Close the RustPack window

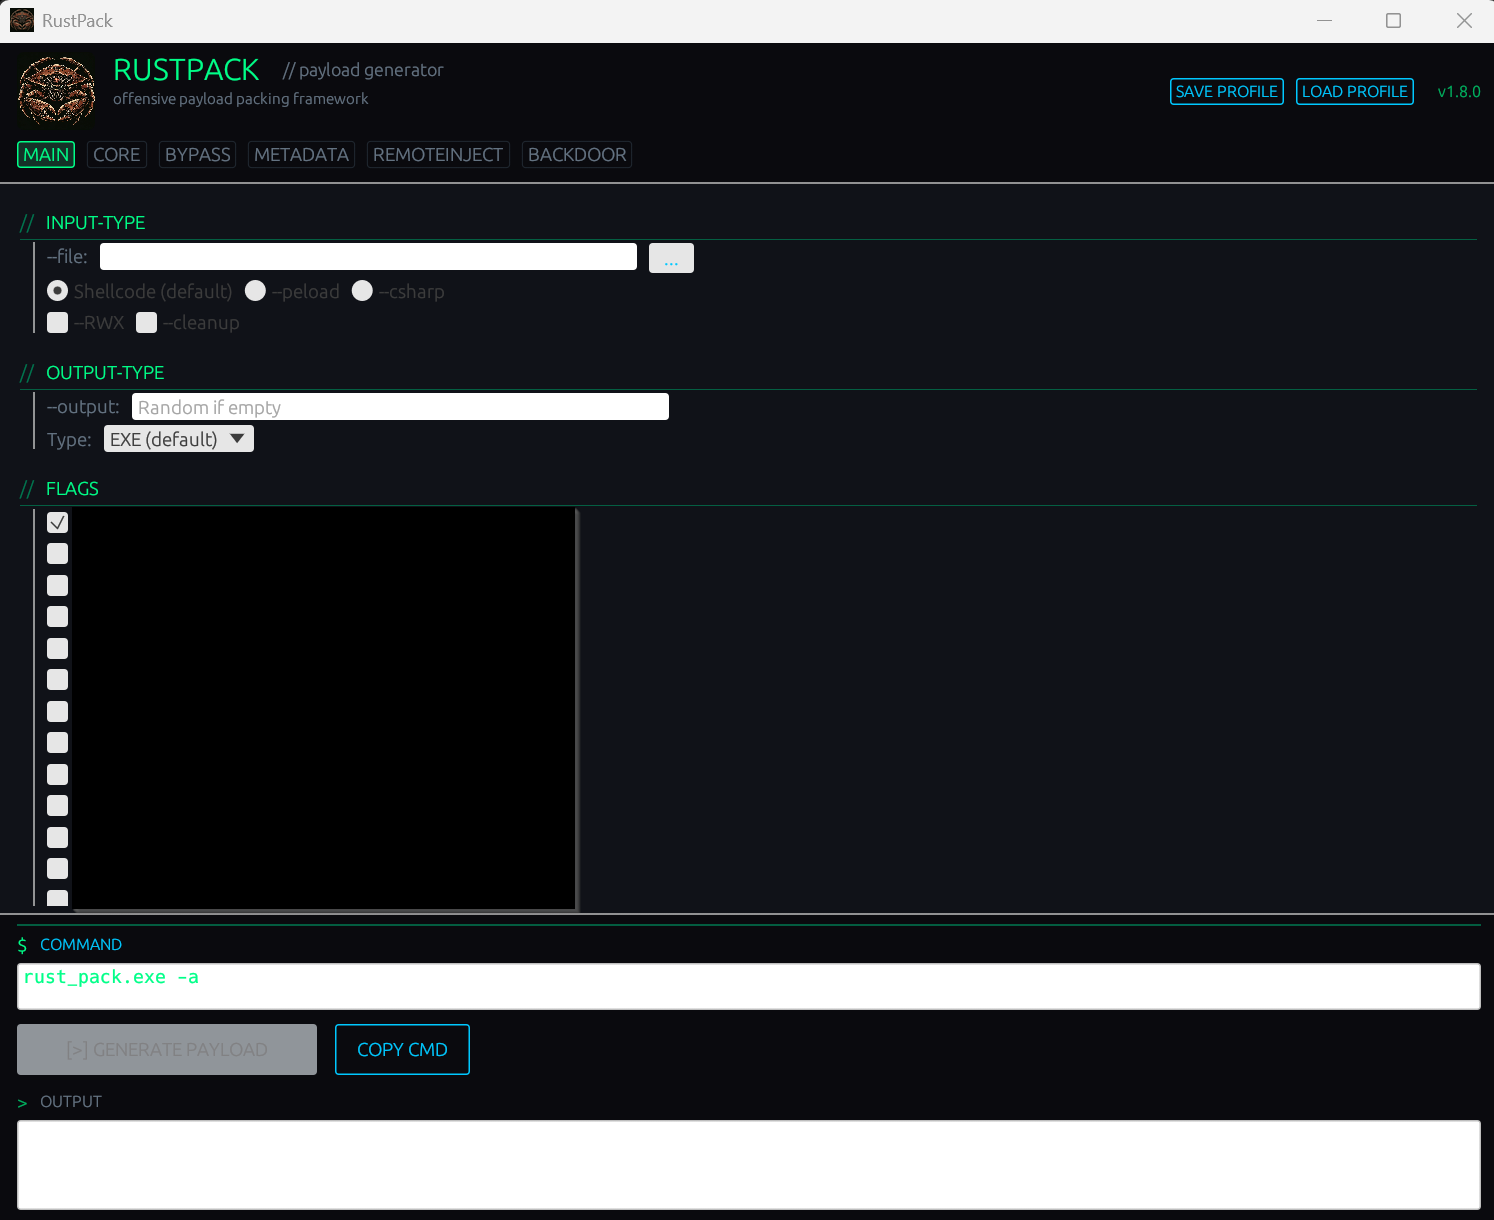pos(1464,20)
